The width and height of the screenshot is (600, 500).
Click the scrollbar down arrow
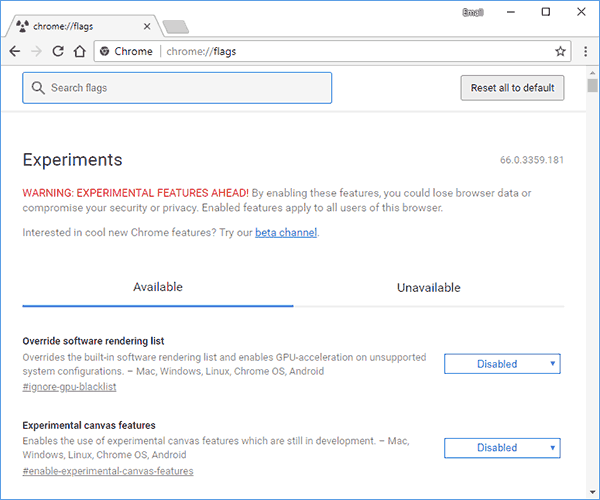[592, 492]
